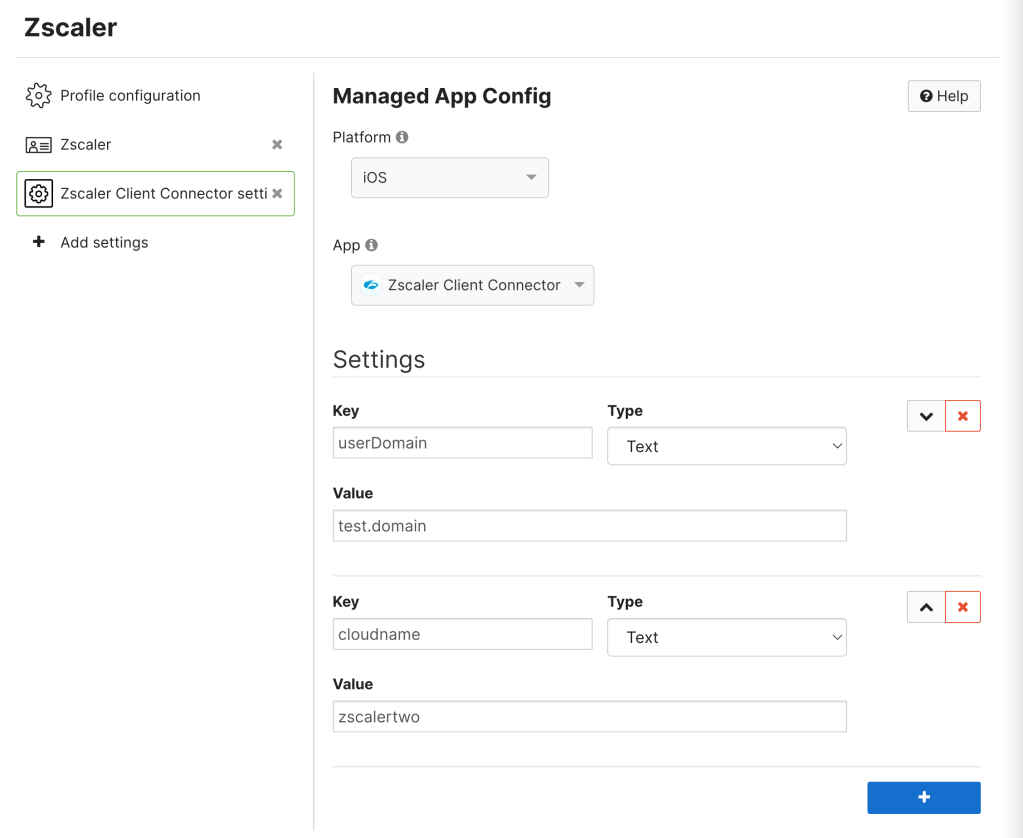The width and height of the screenshot is (1023, 838).
Task: Remove the Zscaler payload from sidebar
Action: 277,145
